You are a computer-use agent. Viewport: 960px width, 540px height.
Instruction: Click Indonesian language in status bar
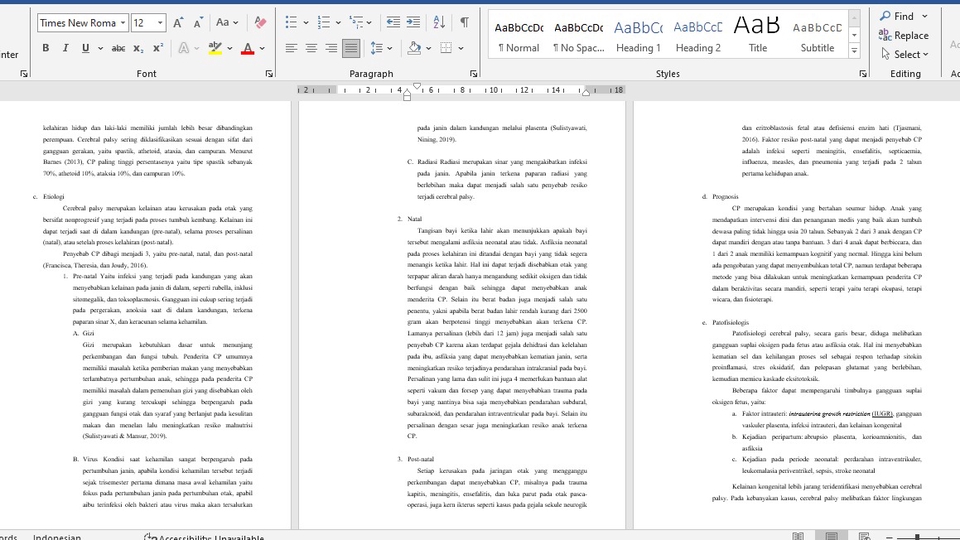tap(57, 537)
